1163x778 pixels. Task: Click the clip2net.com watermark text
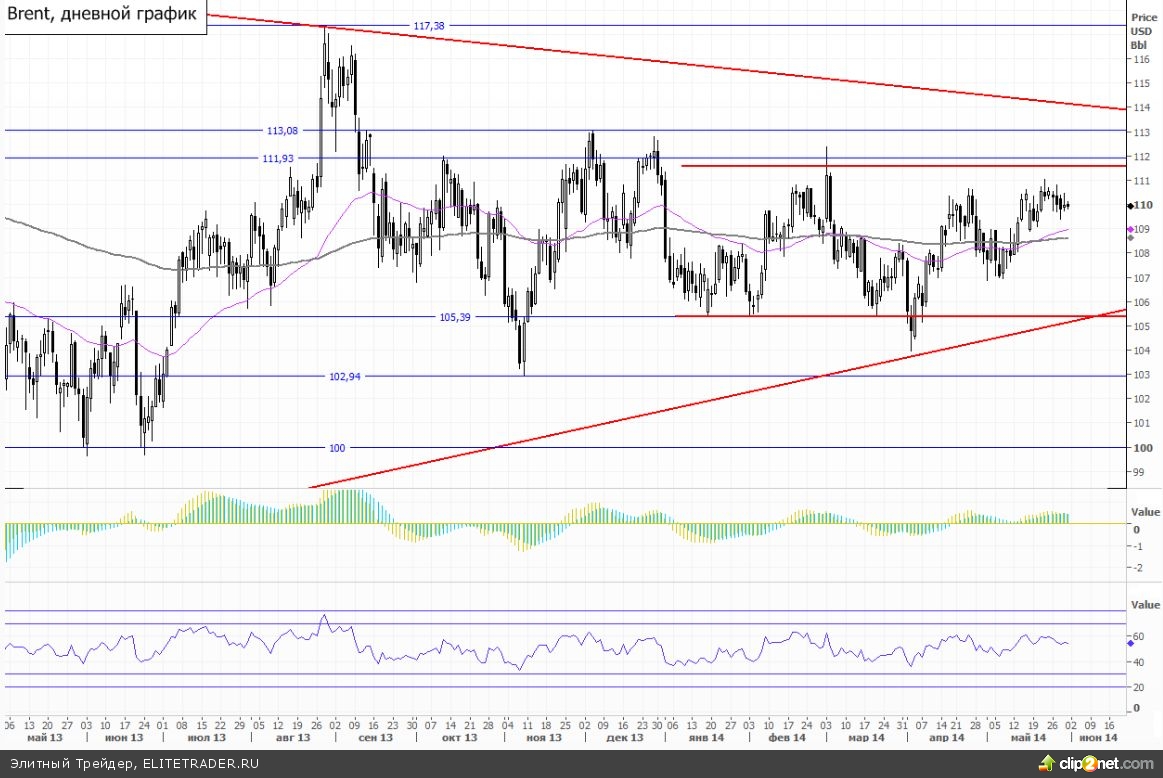click(x=1109, y=764)
